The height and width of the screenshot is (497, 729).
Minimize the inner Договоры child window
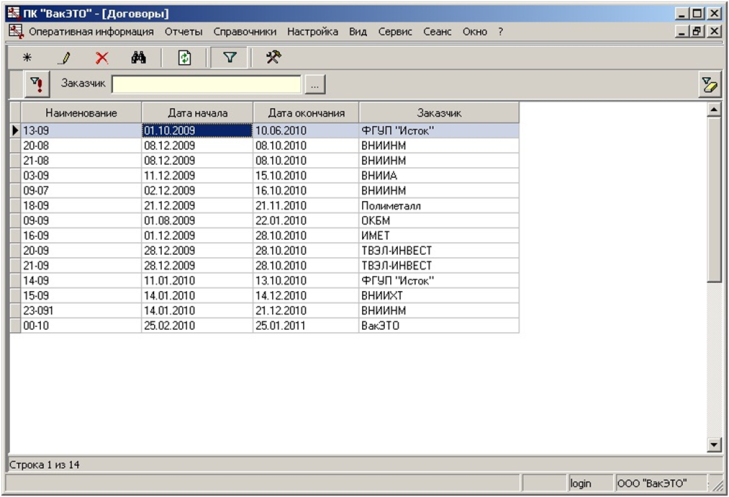(682, 32)
